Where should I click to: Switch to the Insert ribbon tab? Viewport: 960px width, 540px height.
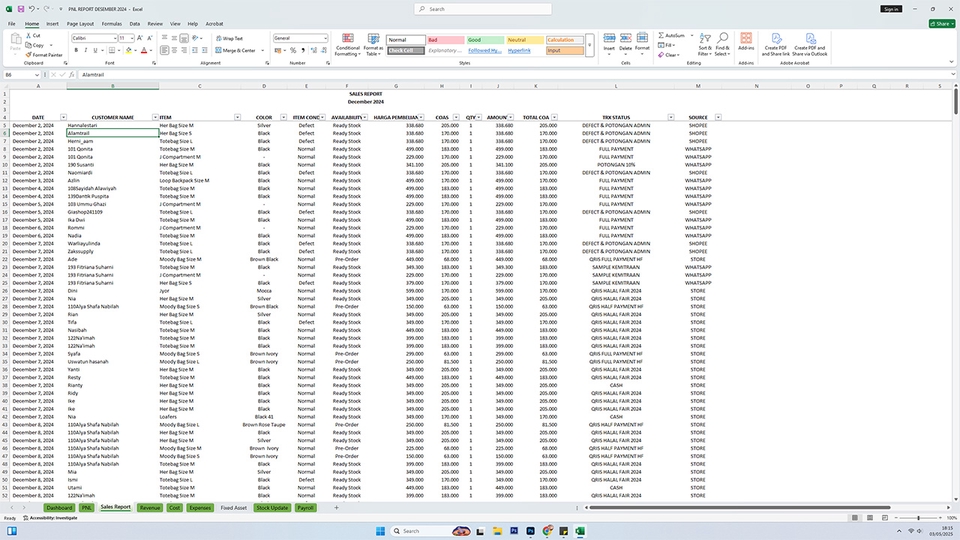coord(53,24)
